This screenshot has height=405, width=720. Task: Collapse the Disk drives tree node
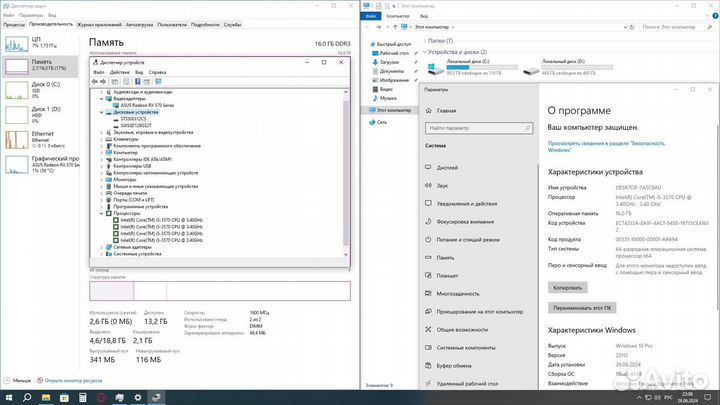click(x=101, y=112)
